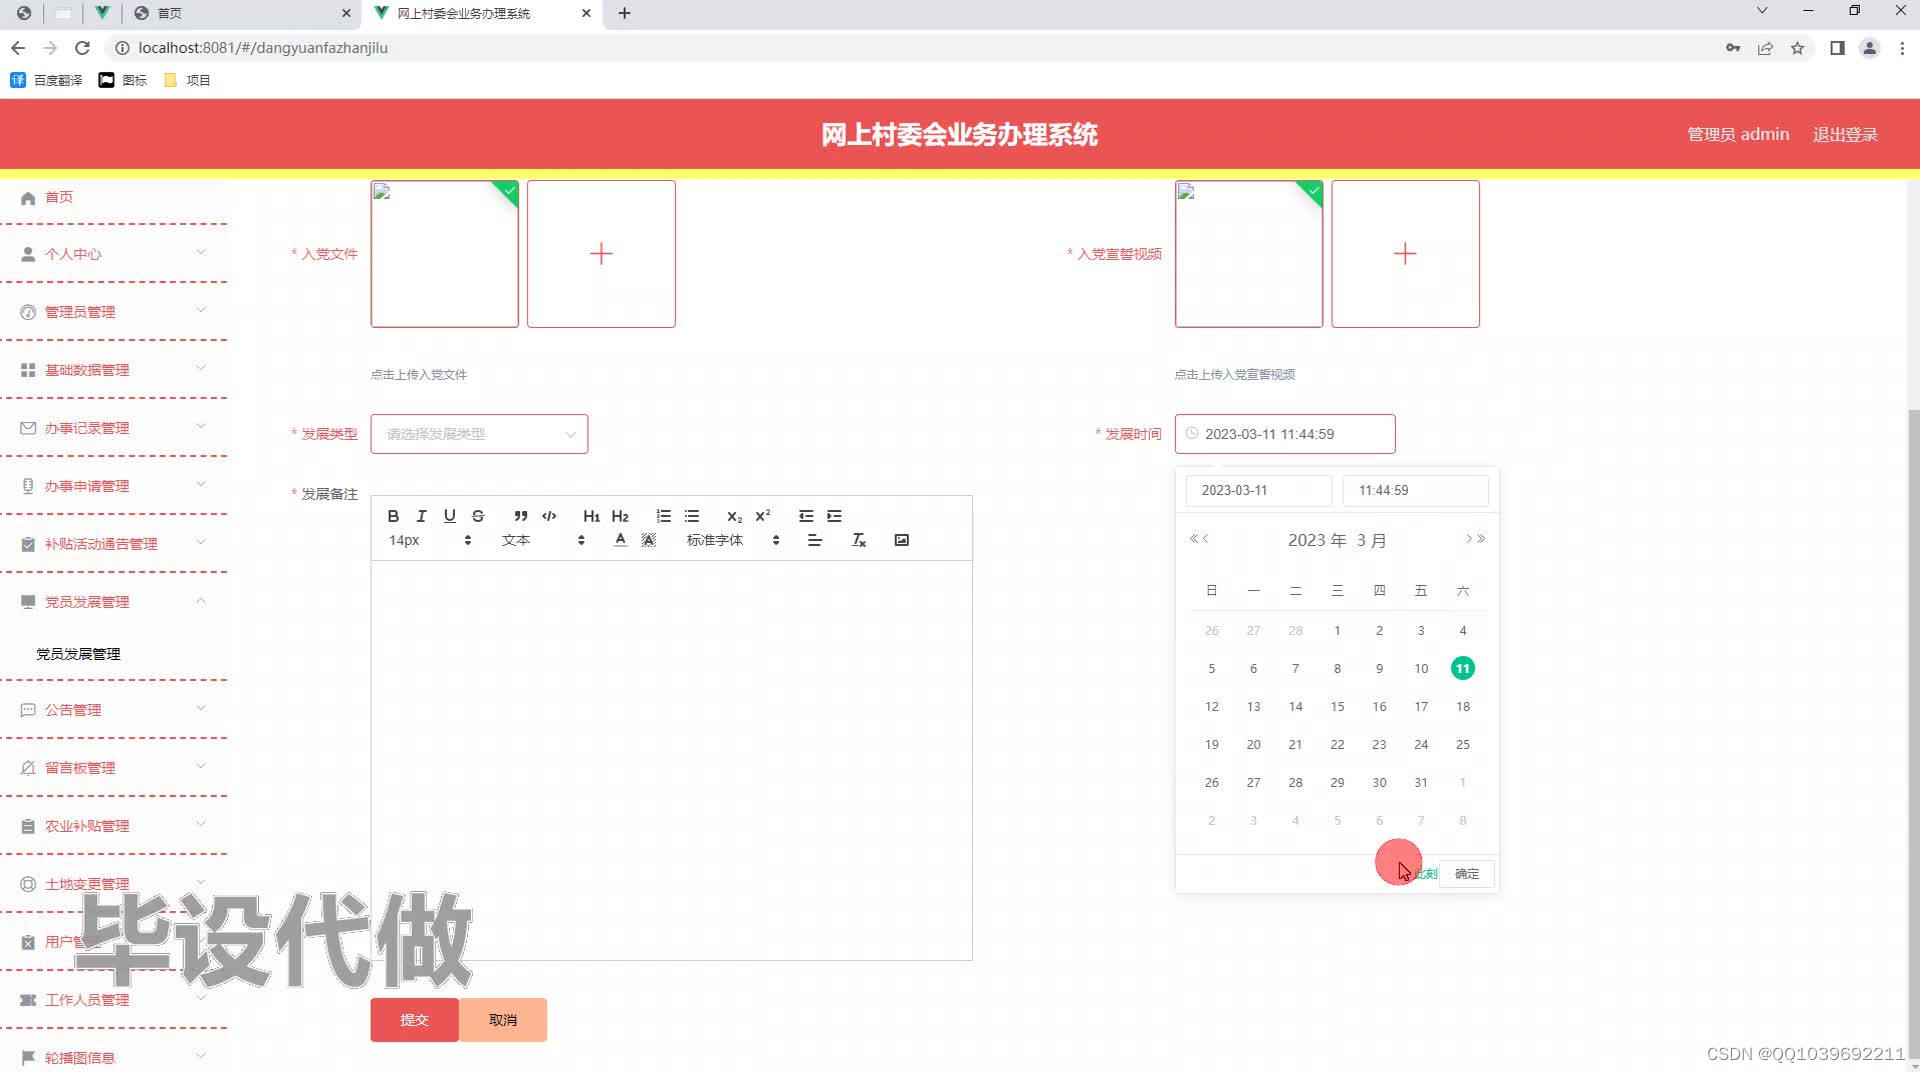Toggle underline formatting in editor
This screenshot has height=1072, width=1920.
pos(449,516)
